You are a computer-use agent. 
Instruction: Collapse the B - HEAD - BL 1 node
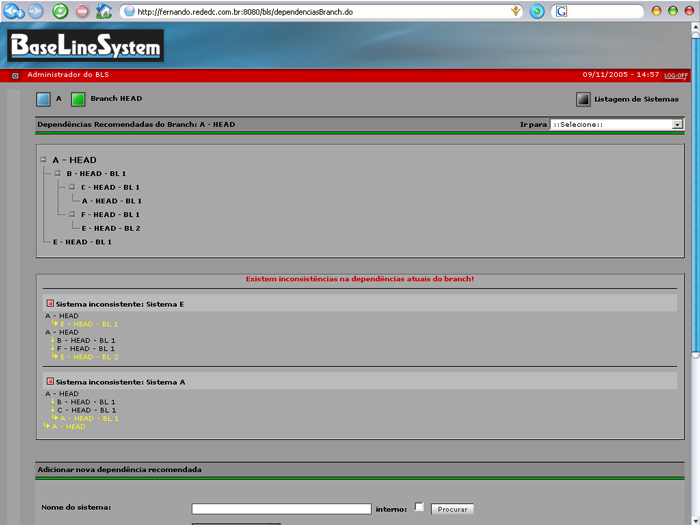coord(58,173)
